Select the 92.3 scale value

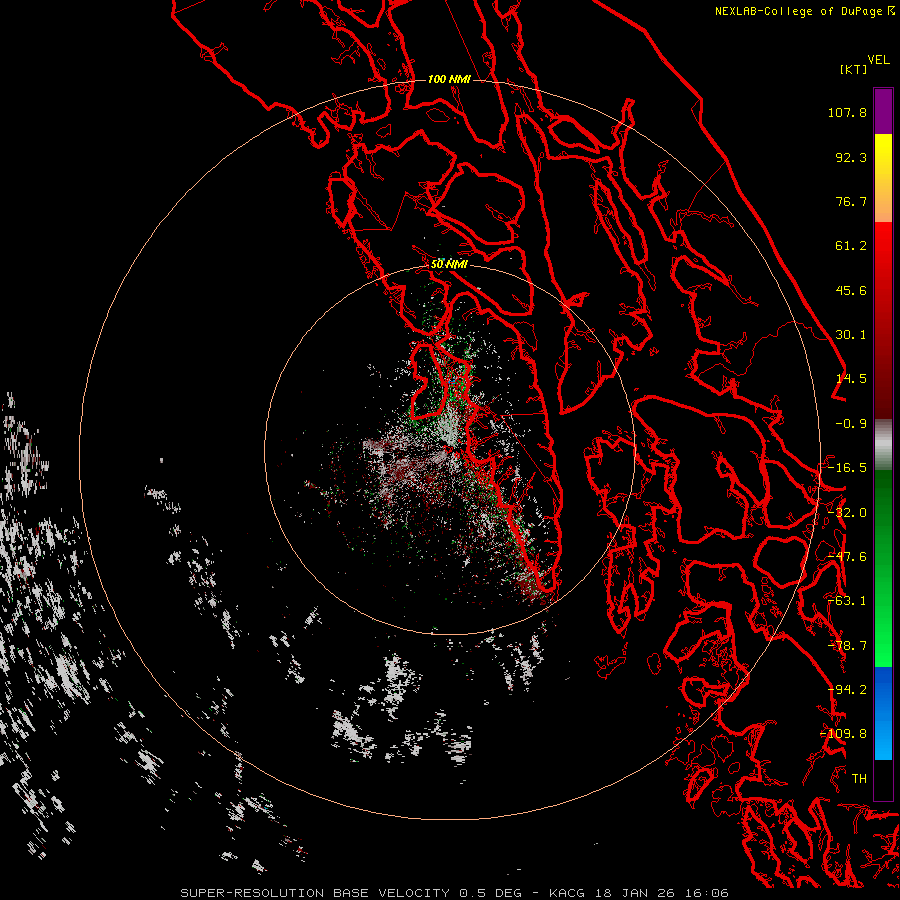[x=851, y=157]
